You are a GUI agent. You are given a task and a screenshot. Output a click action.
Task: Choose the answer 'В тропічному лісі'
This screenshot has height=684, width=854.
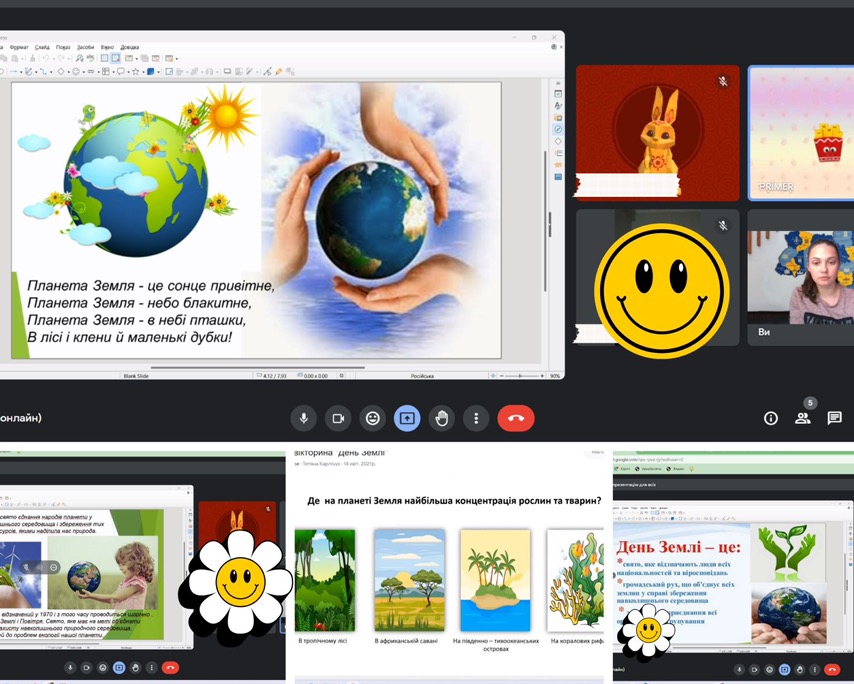[x=322, y=641]
